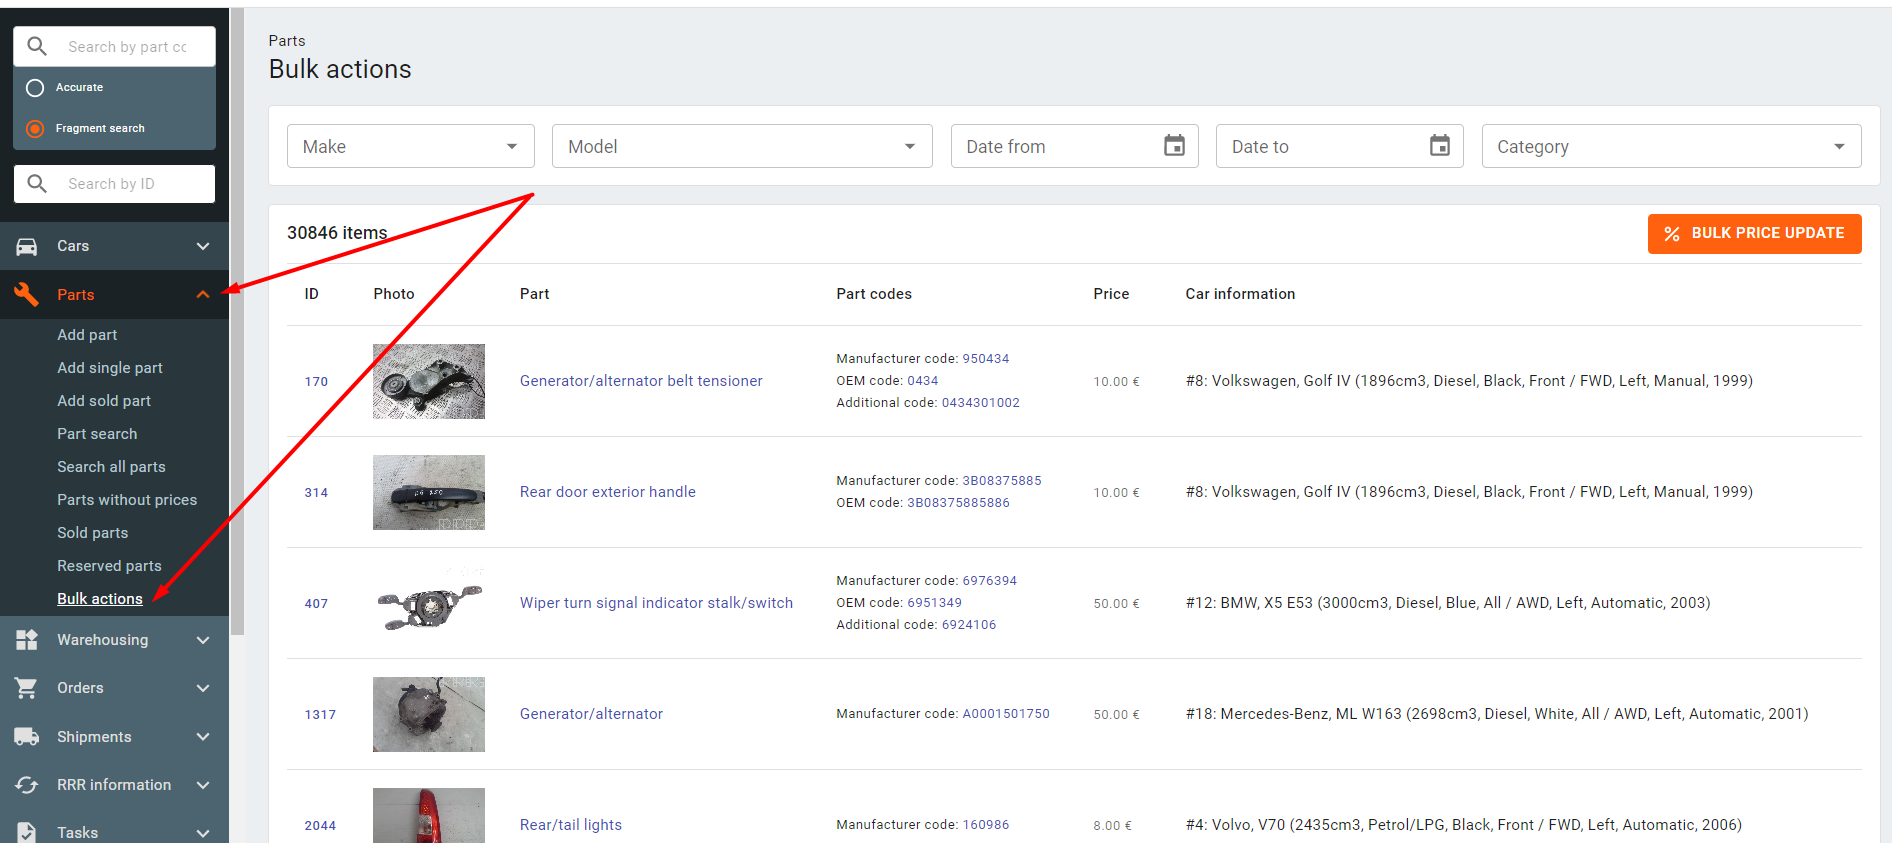Collapse the Parts menu chevron
Viewport: 1892px width, 843px height.
click(x=203, y=294)
